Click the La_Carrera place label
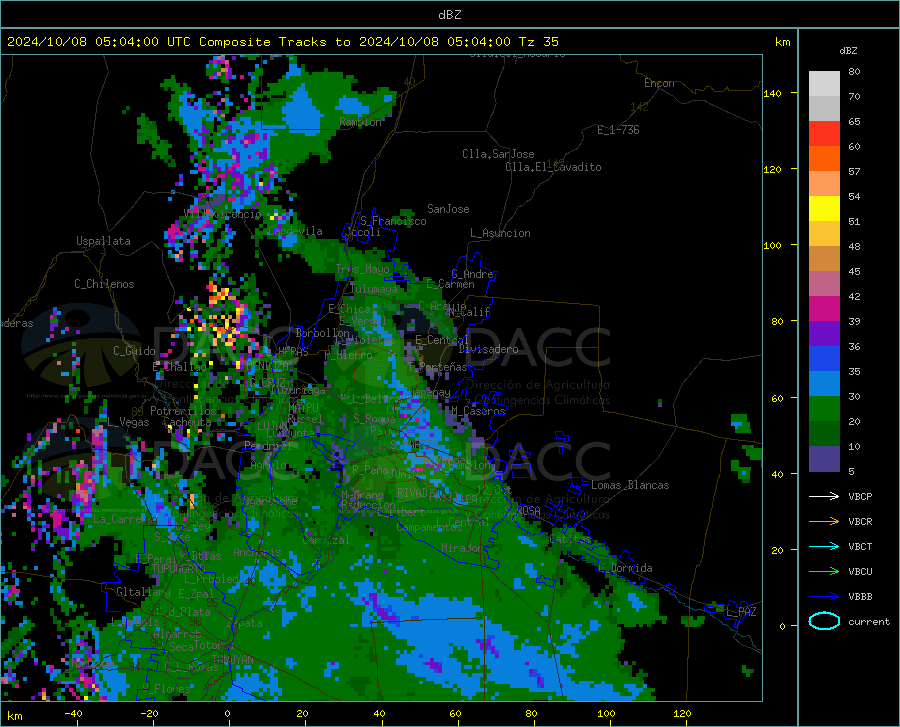900x727 pixels. [x=124, y=519]
